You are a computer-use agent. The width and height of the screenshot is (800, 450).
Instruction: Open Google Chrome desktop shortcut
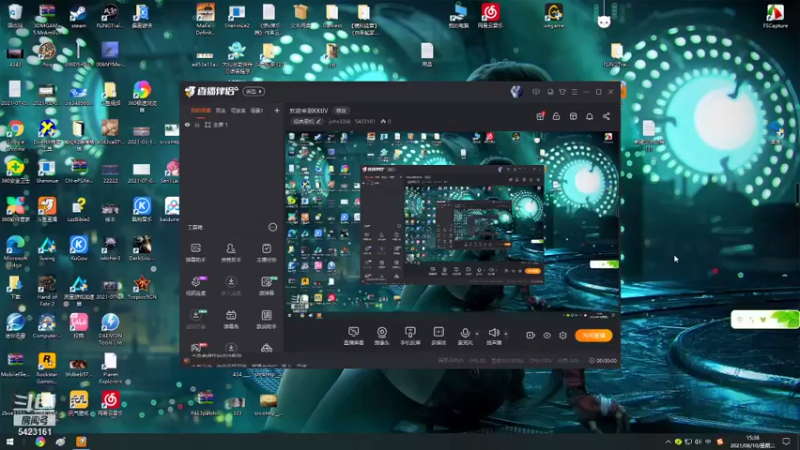click(x=15, y=135)
